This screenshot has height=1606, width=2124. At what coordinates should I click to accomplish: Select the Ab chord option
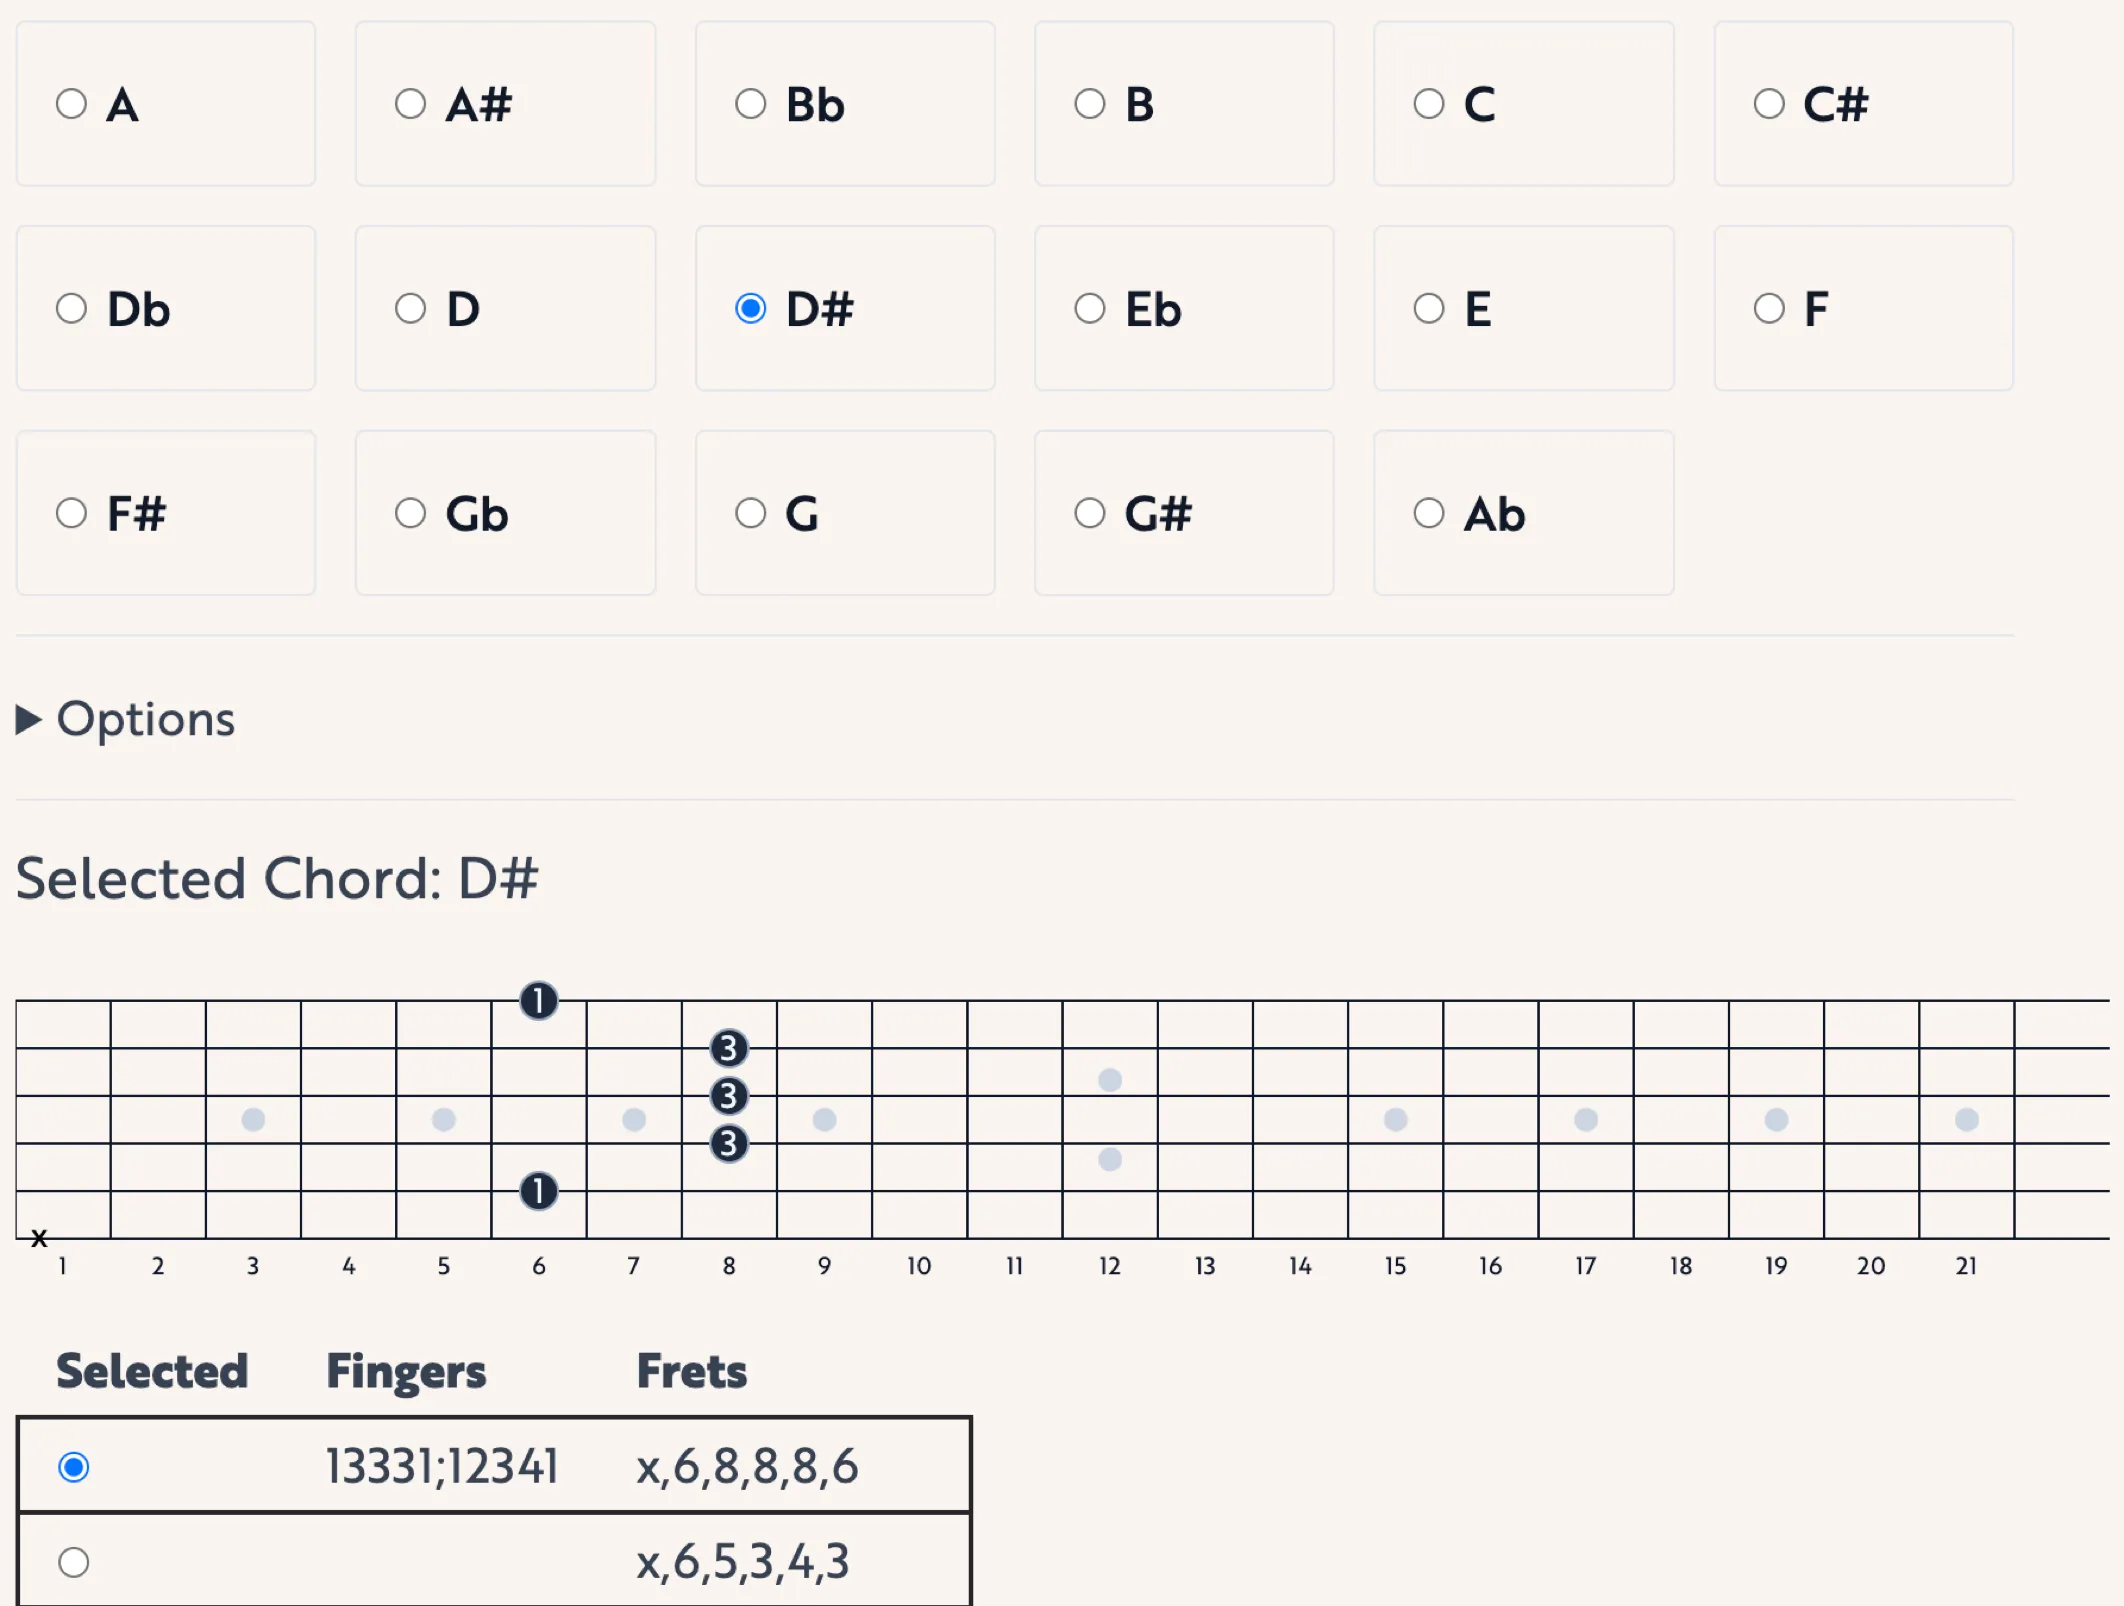(x=1429, y=513)
